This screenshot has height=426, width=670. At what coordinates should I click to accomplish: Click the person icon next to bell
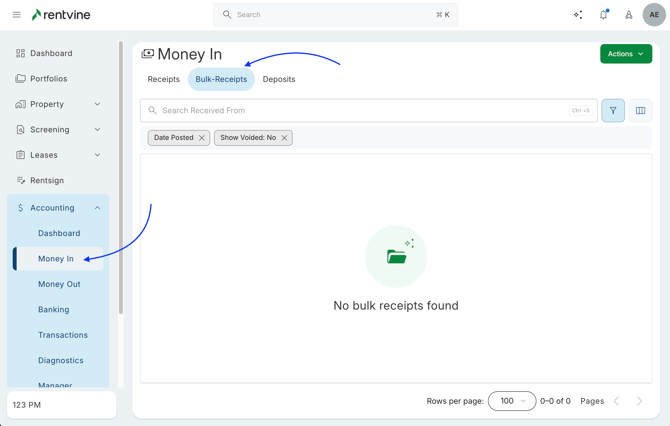(x=629, y=15)
